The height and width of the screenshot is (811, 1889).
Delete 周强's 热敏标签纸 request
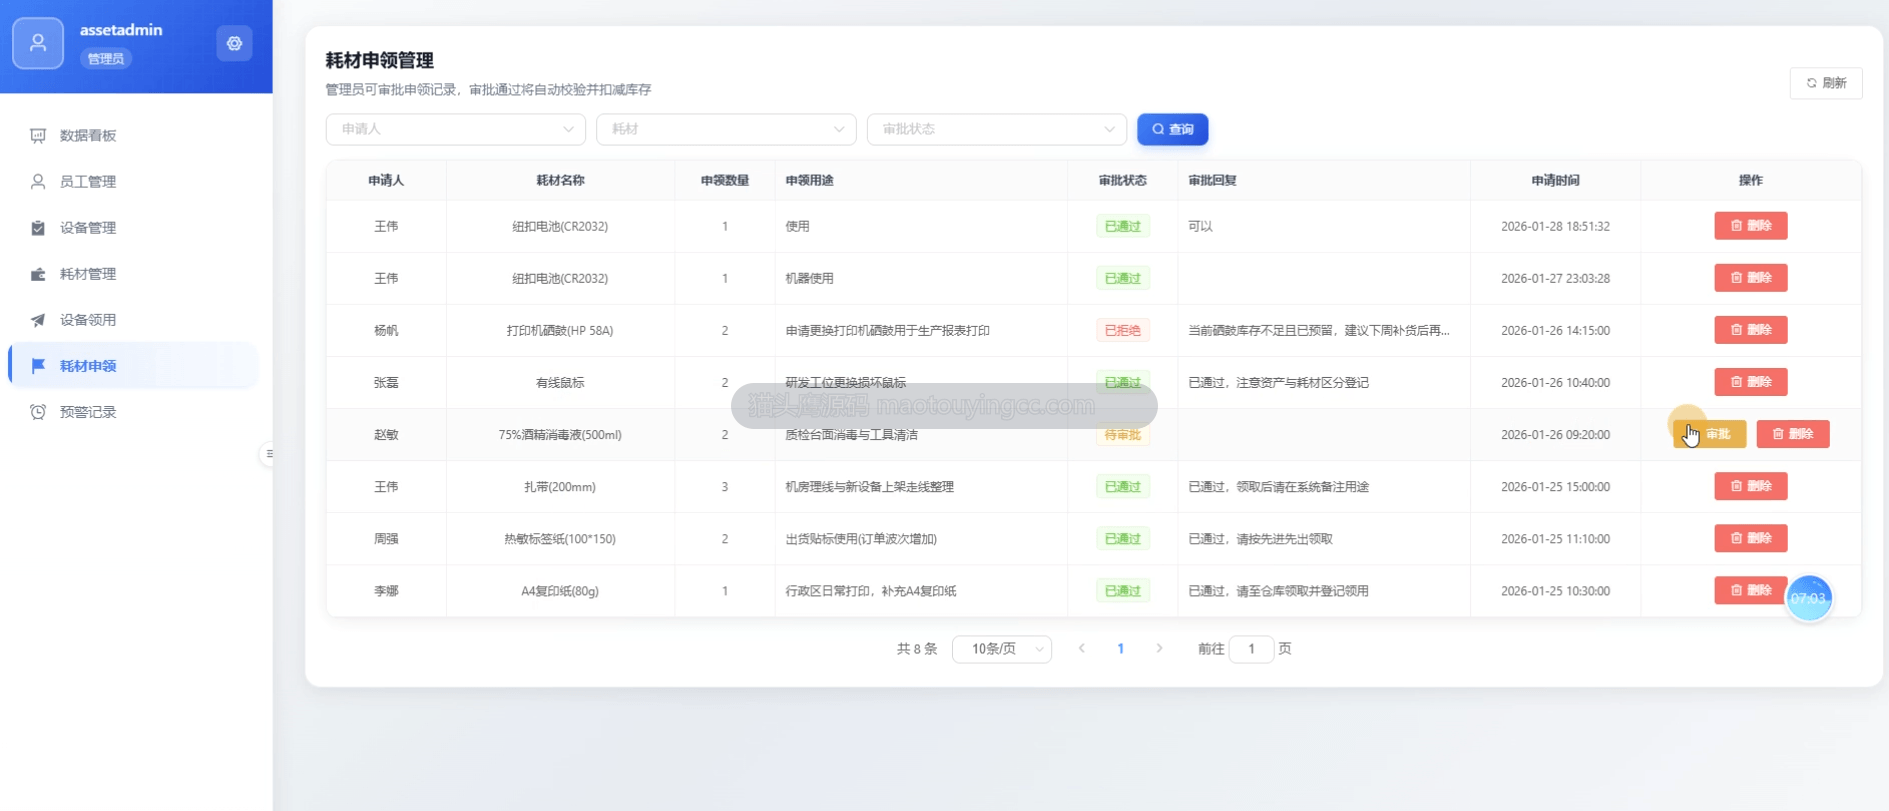pyautogui.click(x=1751, y=538)
